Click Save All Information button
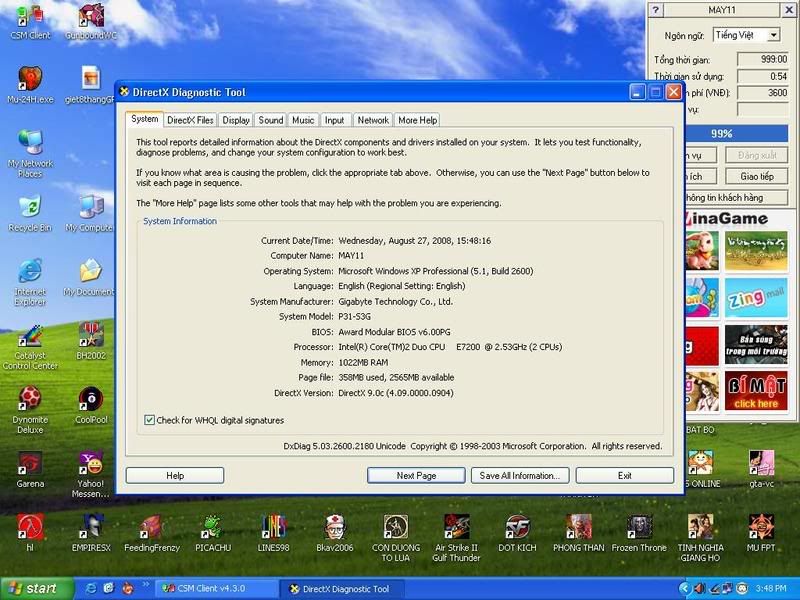The image size is (800, 600). point(519,476)
